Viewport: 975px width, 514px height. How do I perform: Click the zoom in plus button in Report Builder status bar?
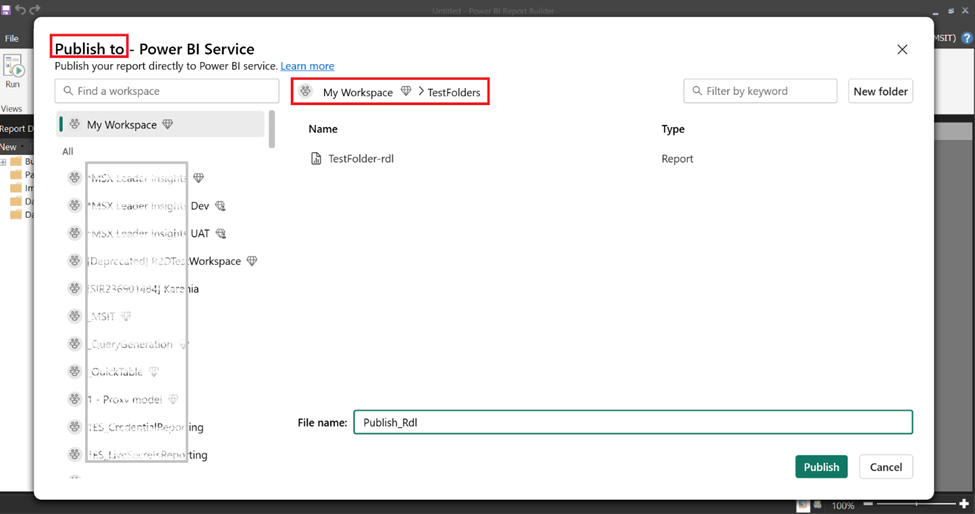click(964, 504)
